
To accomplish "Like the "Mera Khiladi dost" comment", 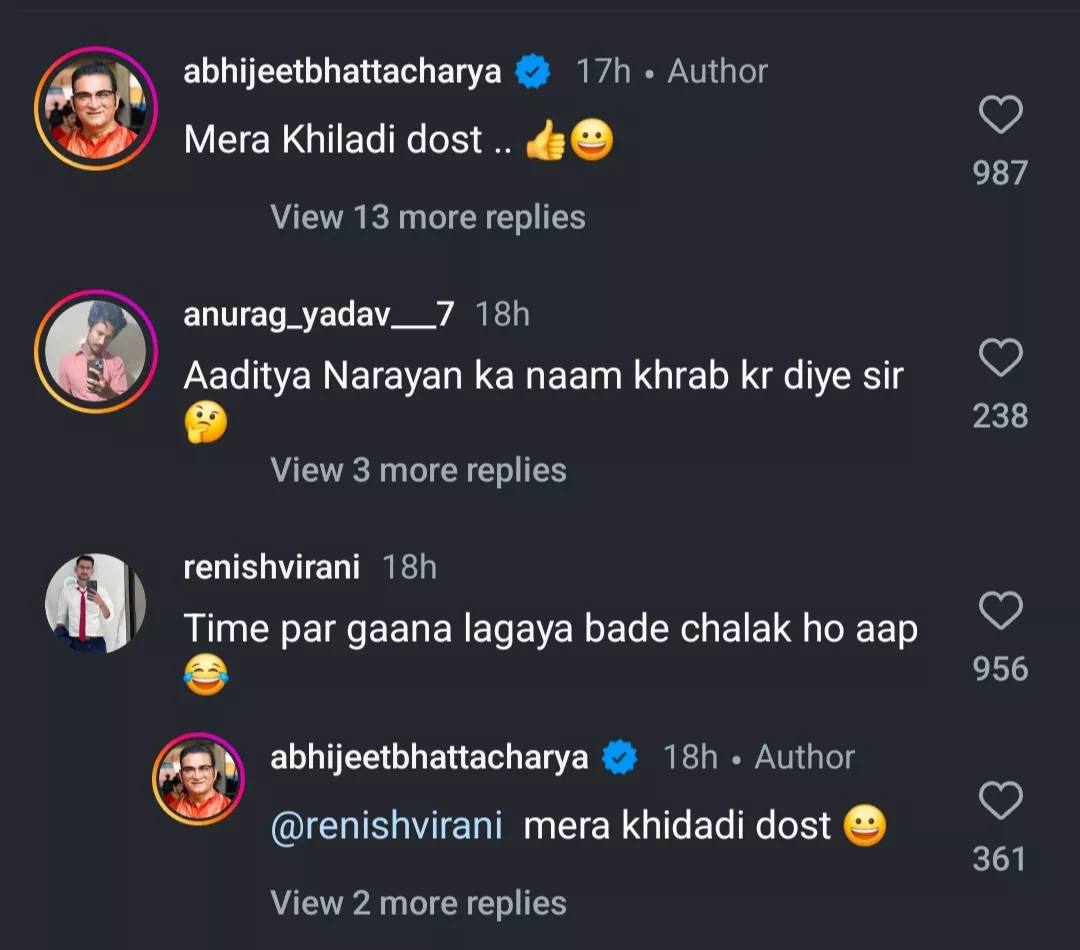I will (1000, 116).
